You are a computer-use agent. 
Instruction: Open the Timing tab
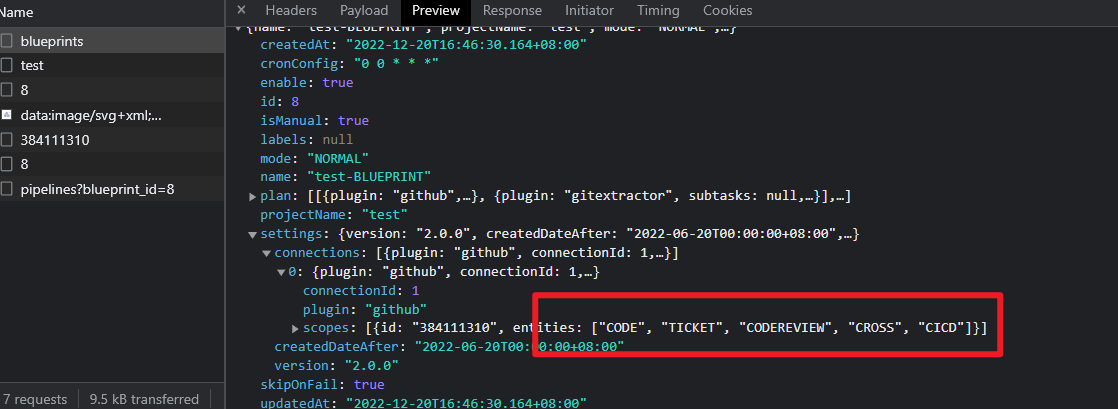pyautogui.click(x=658, y=10)
